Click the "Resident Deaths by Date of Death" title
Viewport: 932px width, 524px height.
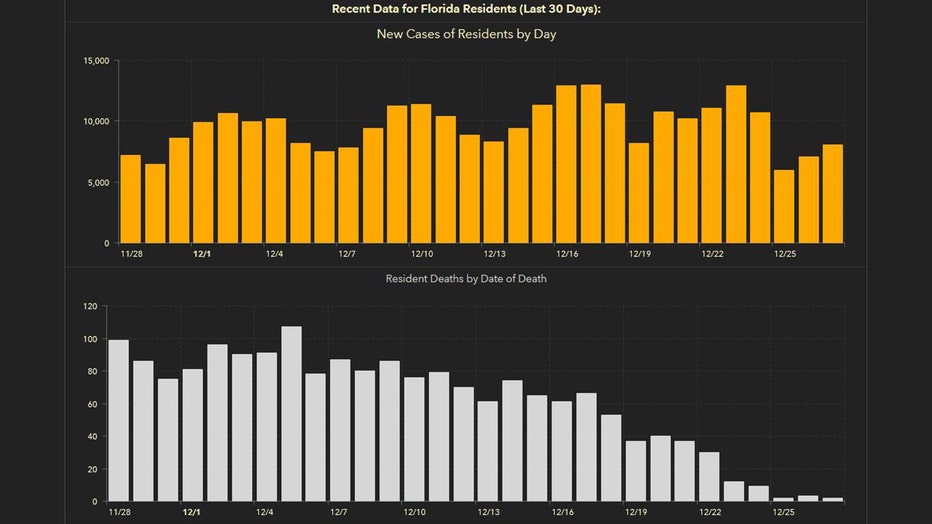click(x=466, y=279)
